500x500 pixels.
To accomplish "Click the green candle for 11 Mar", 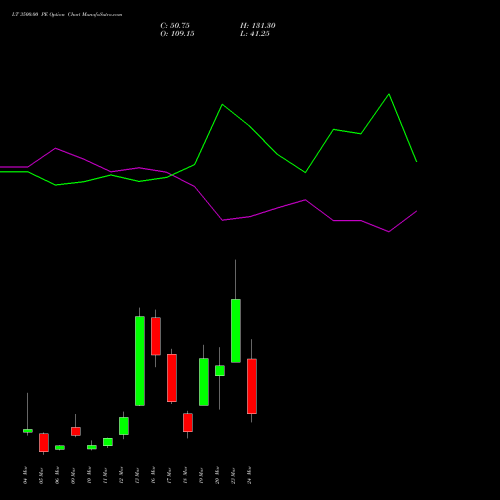I will point(108,442).
